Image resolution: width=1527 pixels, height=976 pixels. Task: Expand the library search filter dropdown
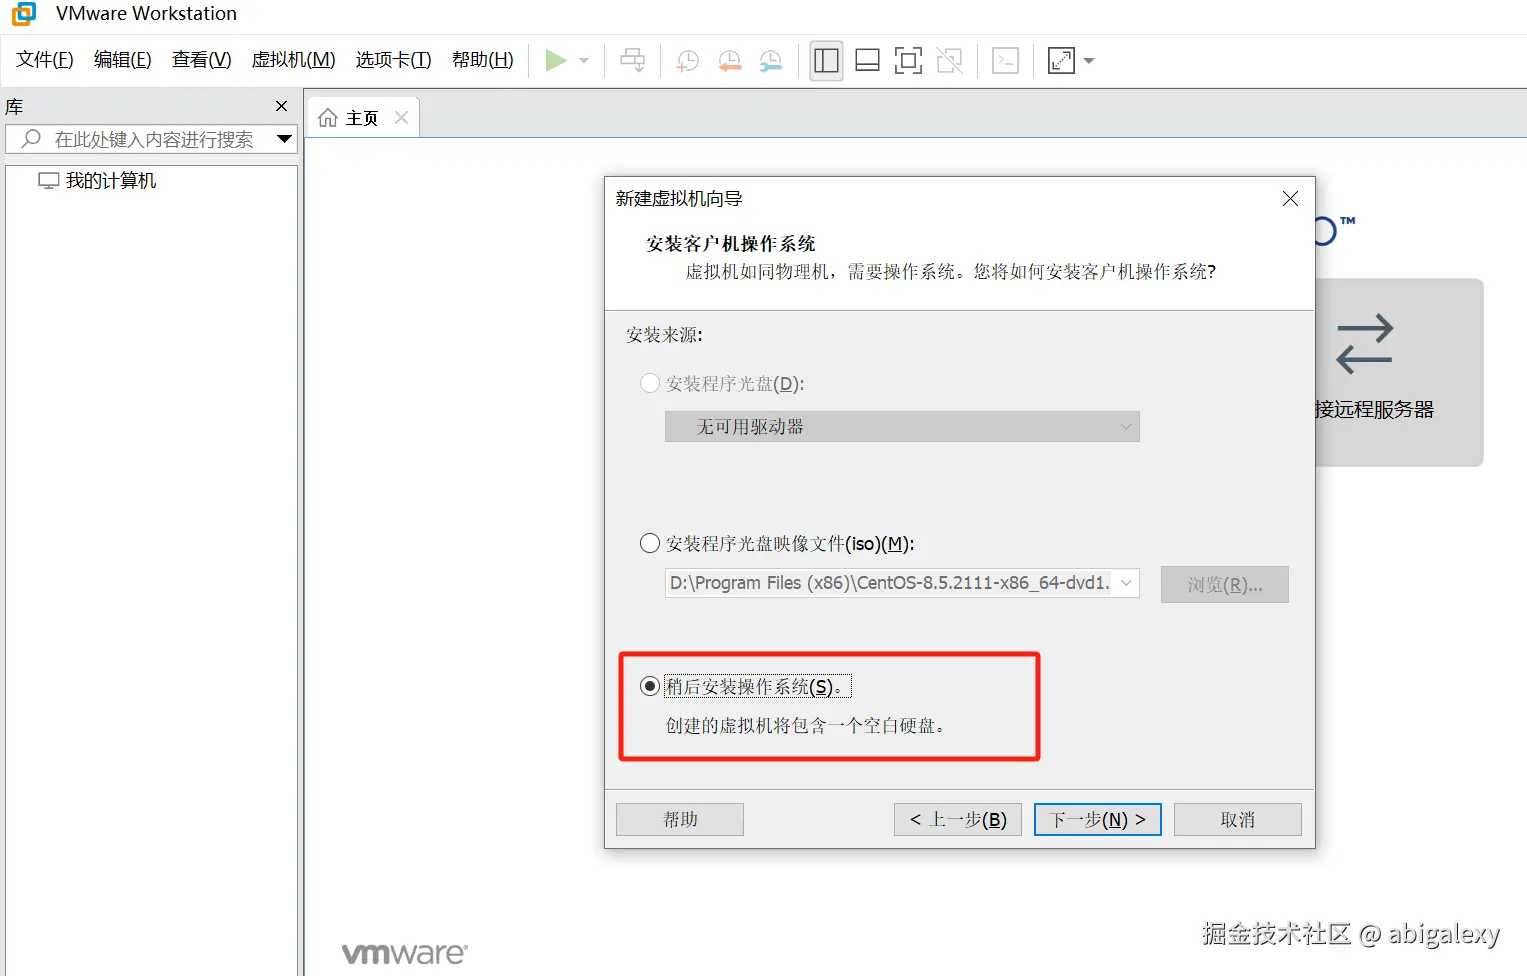[285, 139]
